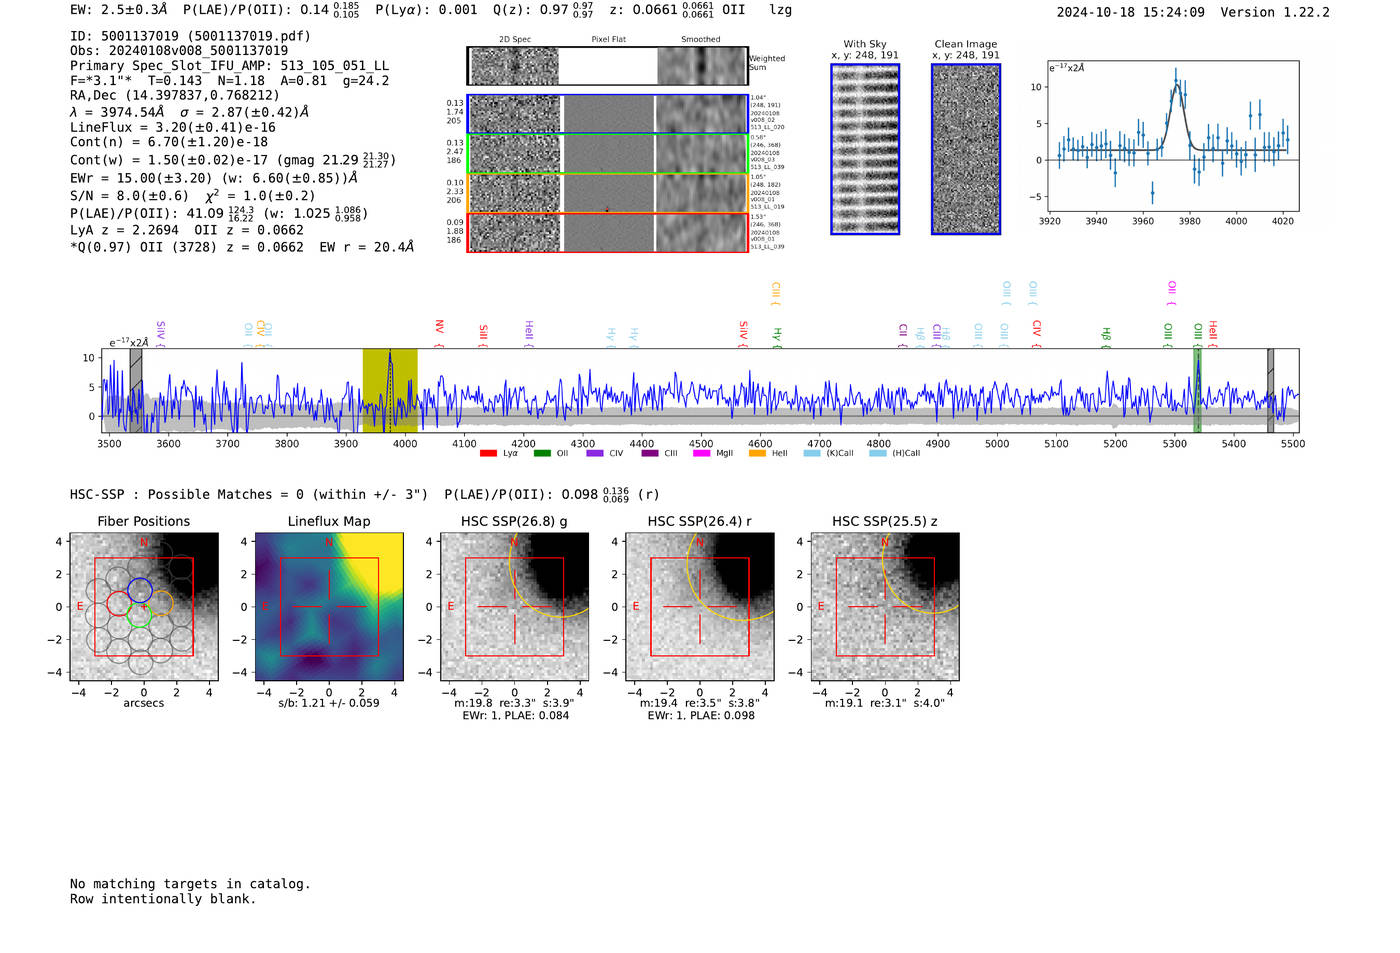Viewport: 1400px width, 953px height.
Task: Click the red CIV line marker
Action: coord(1037,334)
